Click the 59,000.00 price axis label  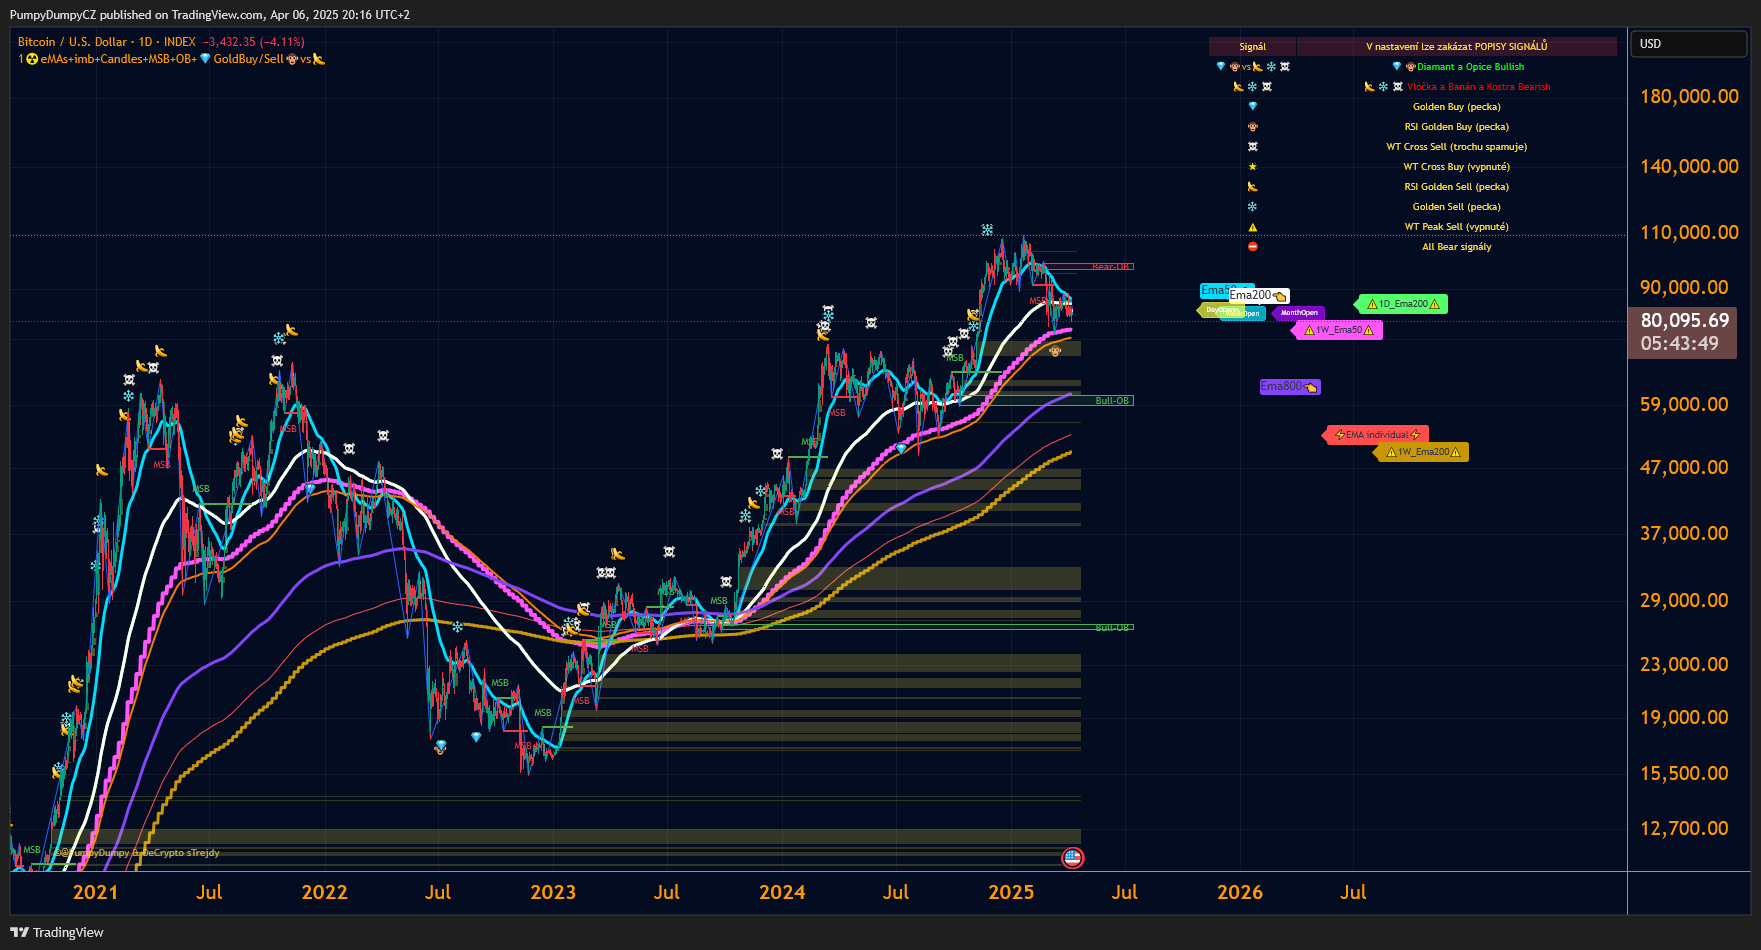point(1684,404)
